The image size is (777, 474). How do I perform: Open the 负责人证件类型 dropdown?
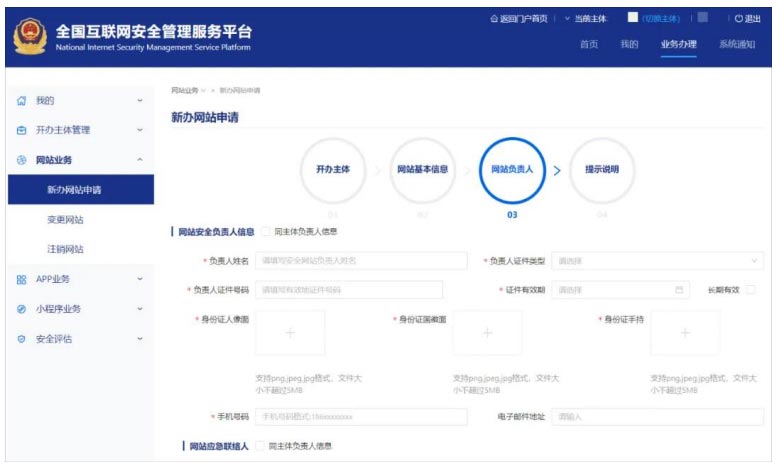[658, 261]
